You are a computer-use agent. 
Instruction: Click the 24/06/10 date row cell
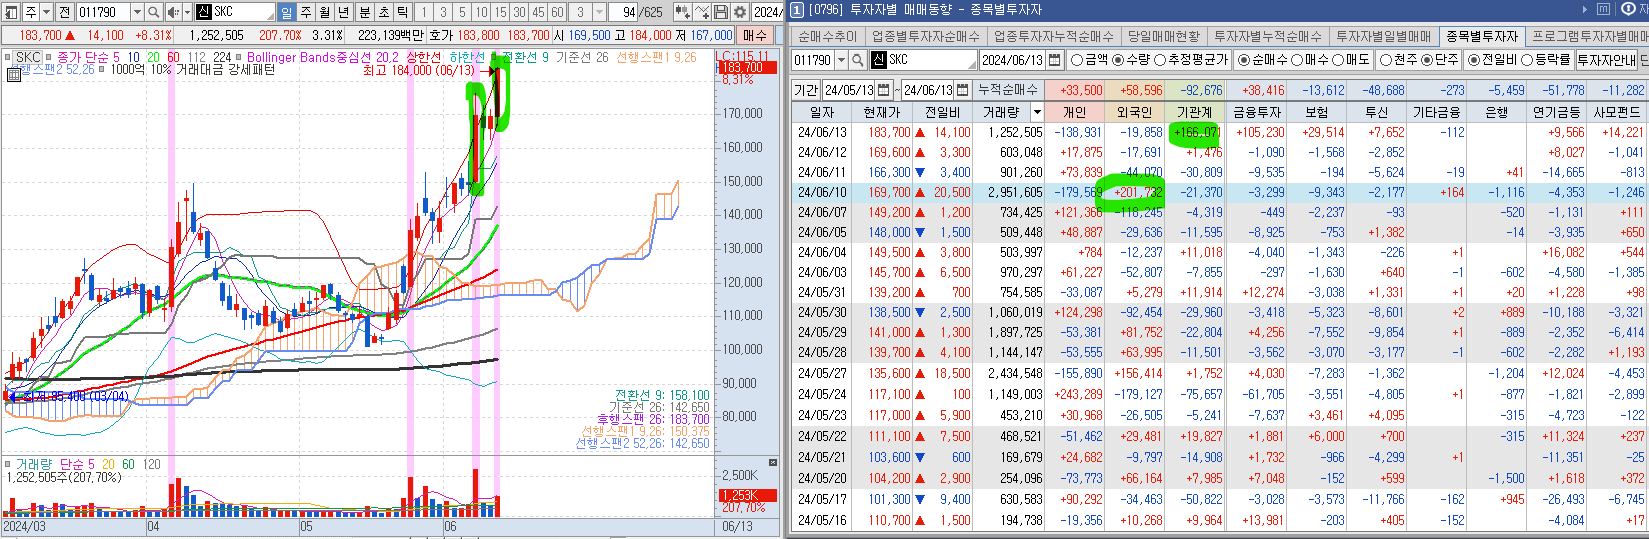(822, 192)
